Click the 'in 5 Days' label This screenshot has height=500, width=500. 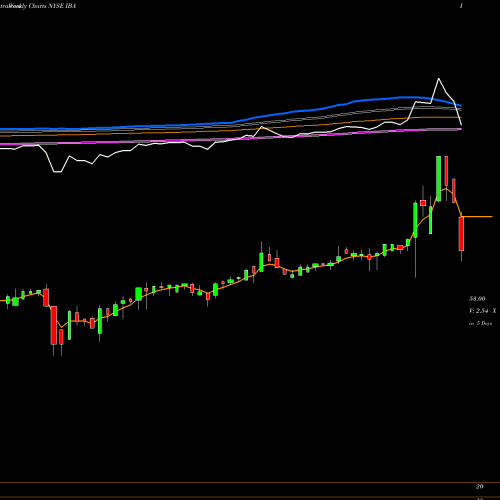point(480,323)
